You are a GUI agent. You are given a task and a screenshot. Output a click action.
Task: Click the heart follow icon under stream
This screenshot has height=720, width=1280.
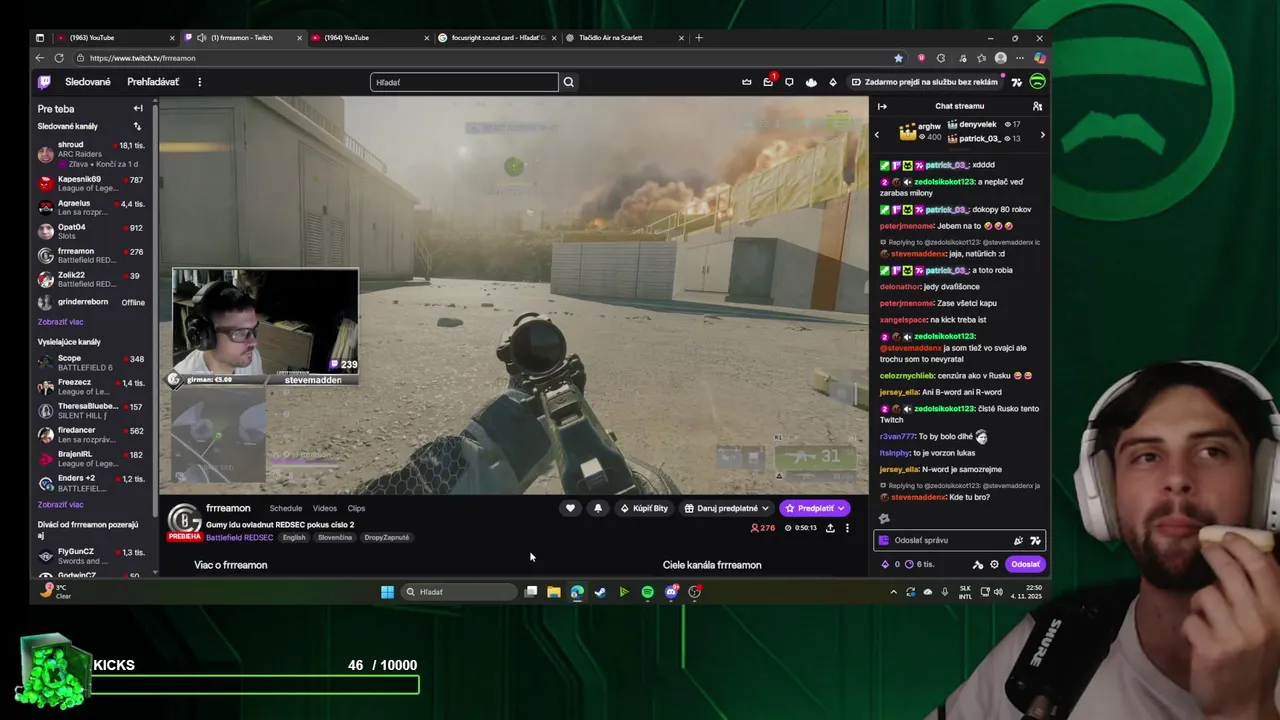[570, 508]
